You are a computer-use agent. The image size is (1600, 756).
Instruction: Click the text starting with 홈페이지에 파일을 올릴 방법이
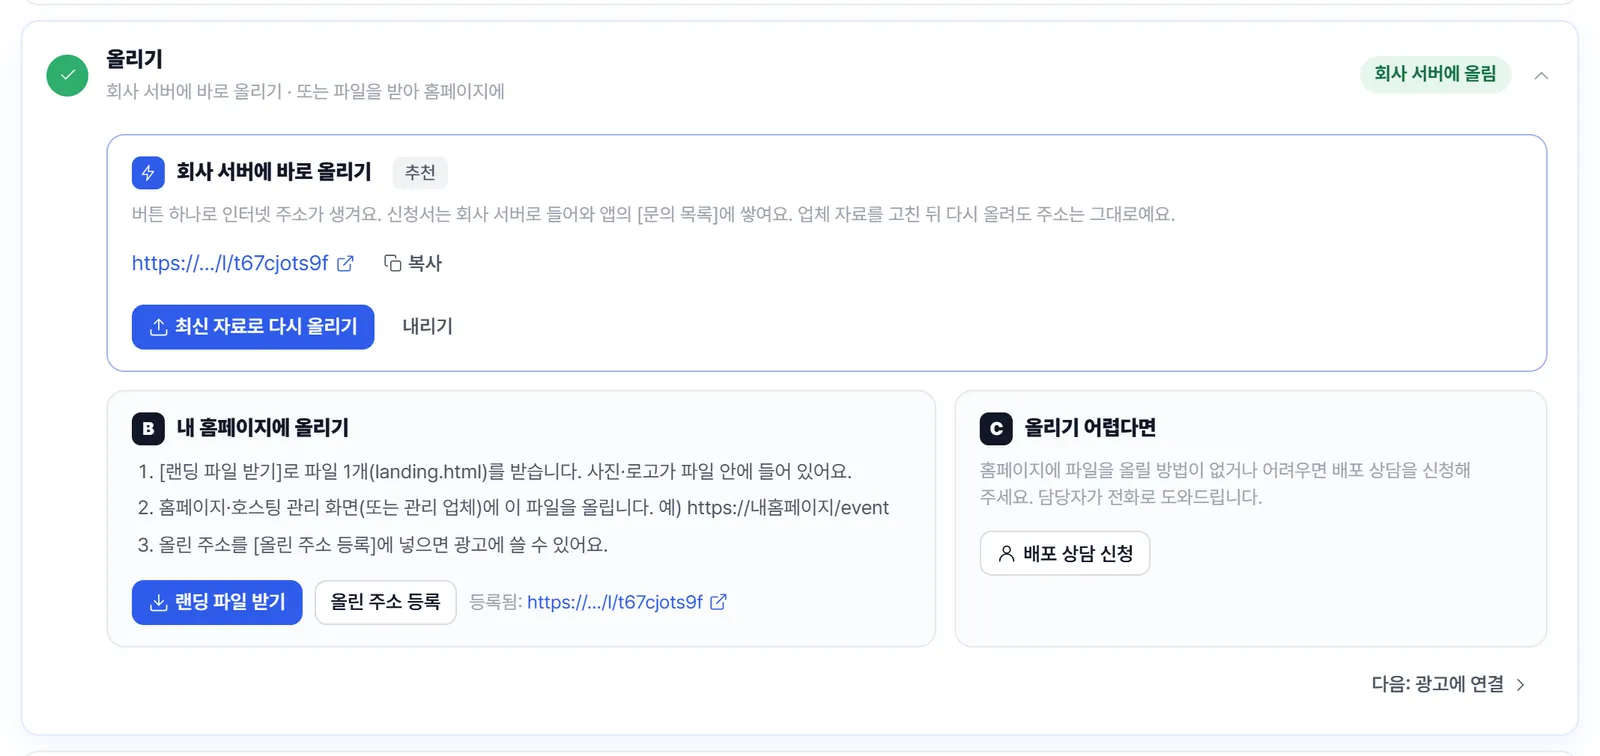point(1225,483)
